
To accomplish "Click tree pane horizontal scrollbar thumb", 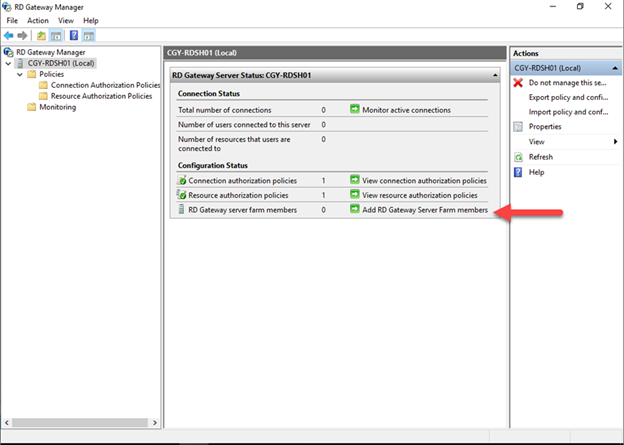I will click(80, 422).
